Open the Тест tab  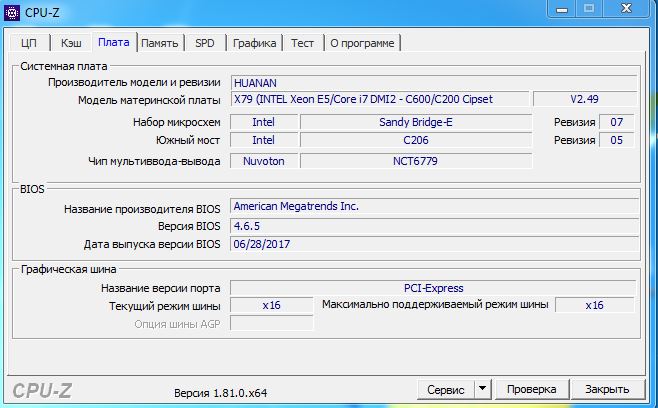[x=302, y=43]
